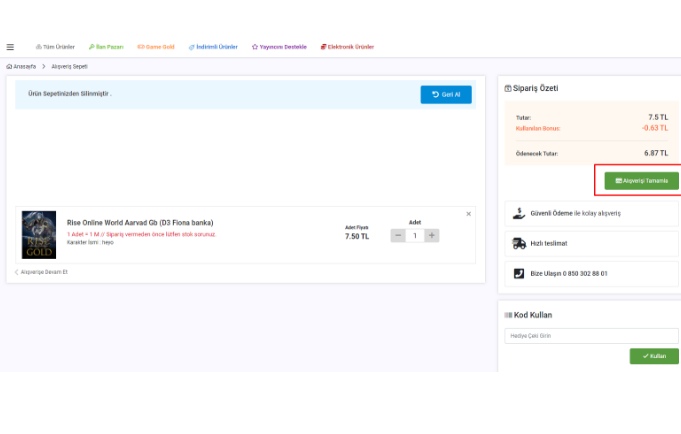Click the home icon in breadcrumb

coord(9,66)
